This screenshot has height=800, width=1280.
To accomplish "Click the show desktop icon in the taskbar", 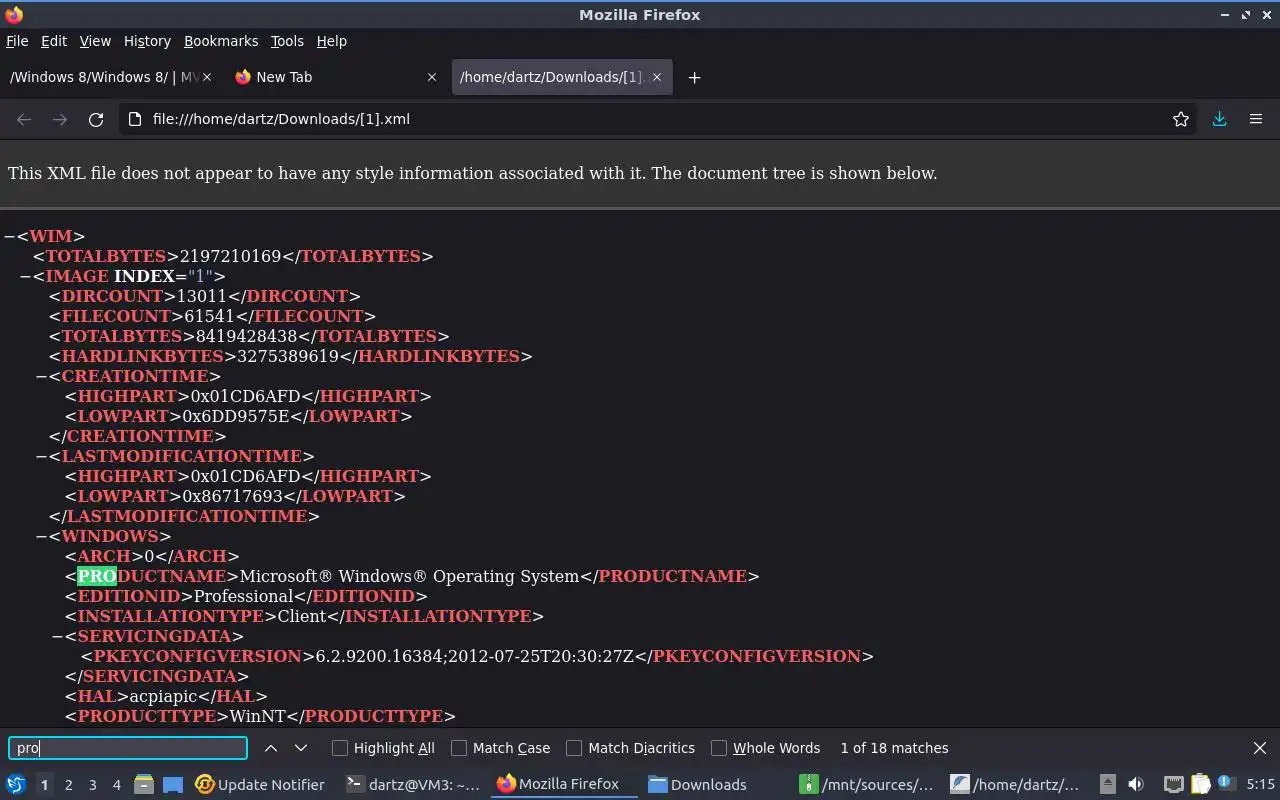I will click(x=173, y=785).
